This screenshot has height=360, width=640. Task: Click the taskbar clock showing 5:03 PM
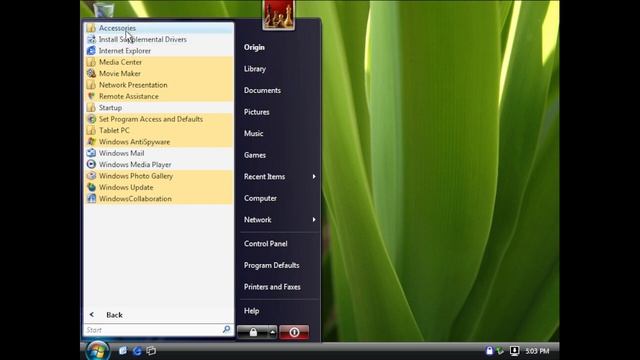coord(537,351)
